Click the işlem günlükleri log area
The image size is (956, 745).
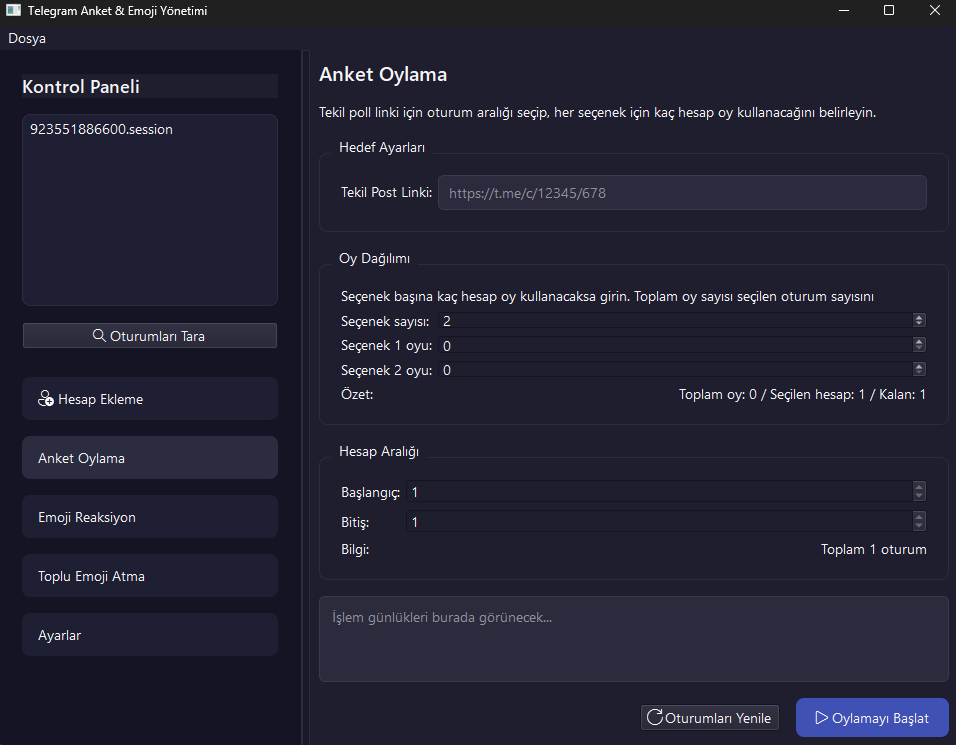click(x=633, y=639)
